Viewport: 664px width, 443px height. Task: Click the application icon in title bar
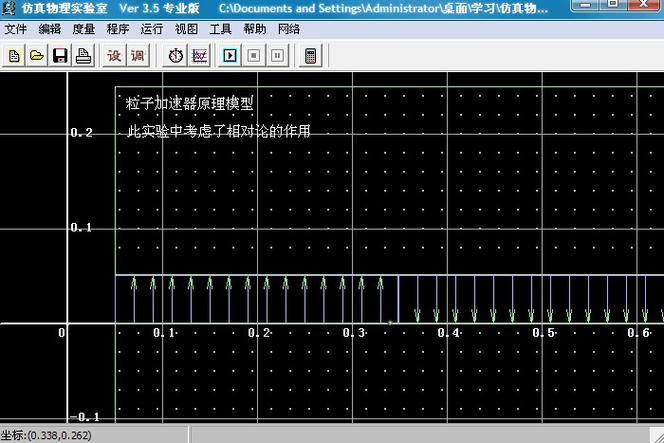[8, 8]
